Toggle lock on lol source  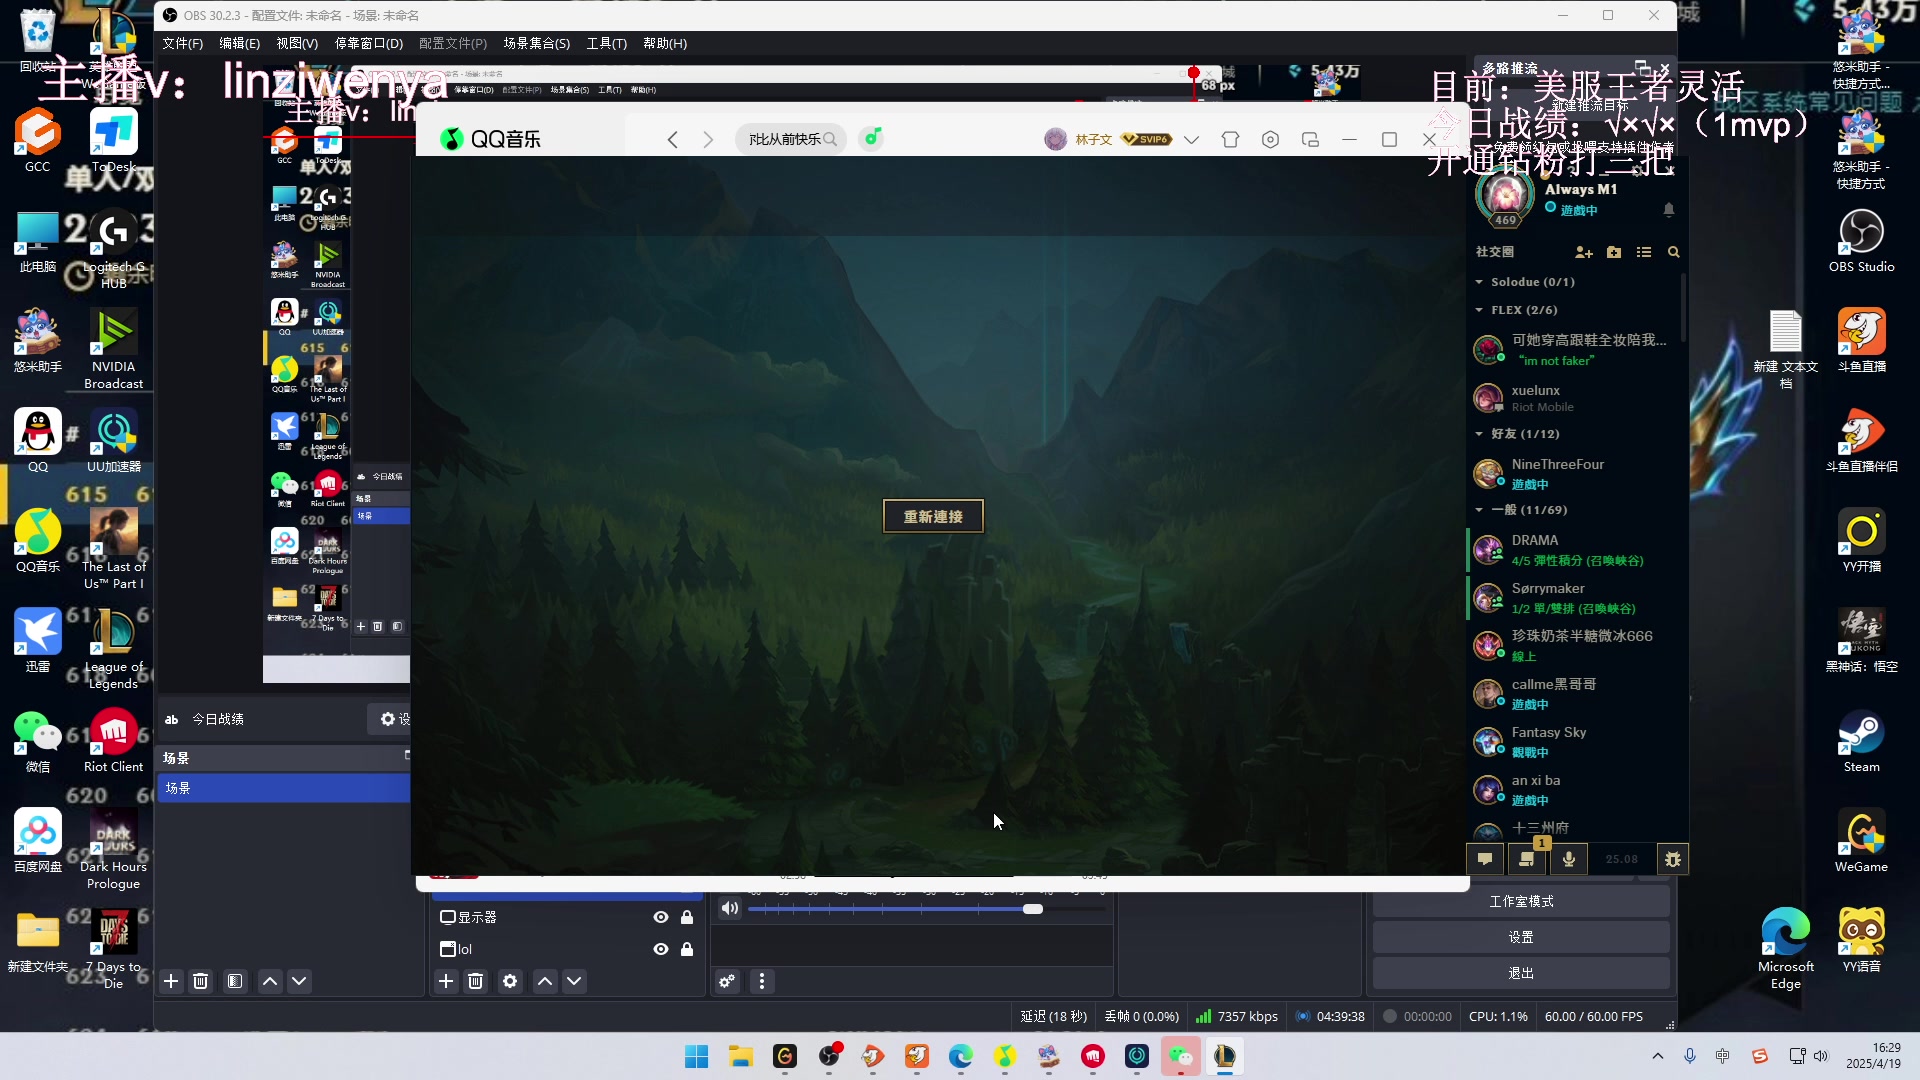[x=687, y=949]
